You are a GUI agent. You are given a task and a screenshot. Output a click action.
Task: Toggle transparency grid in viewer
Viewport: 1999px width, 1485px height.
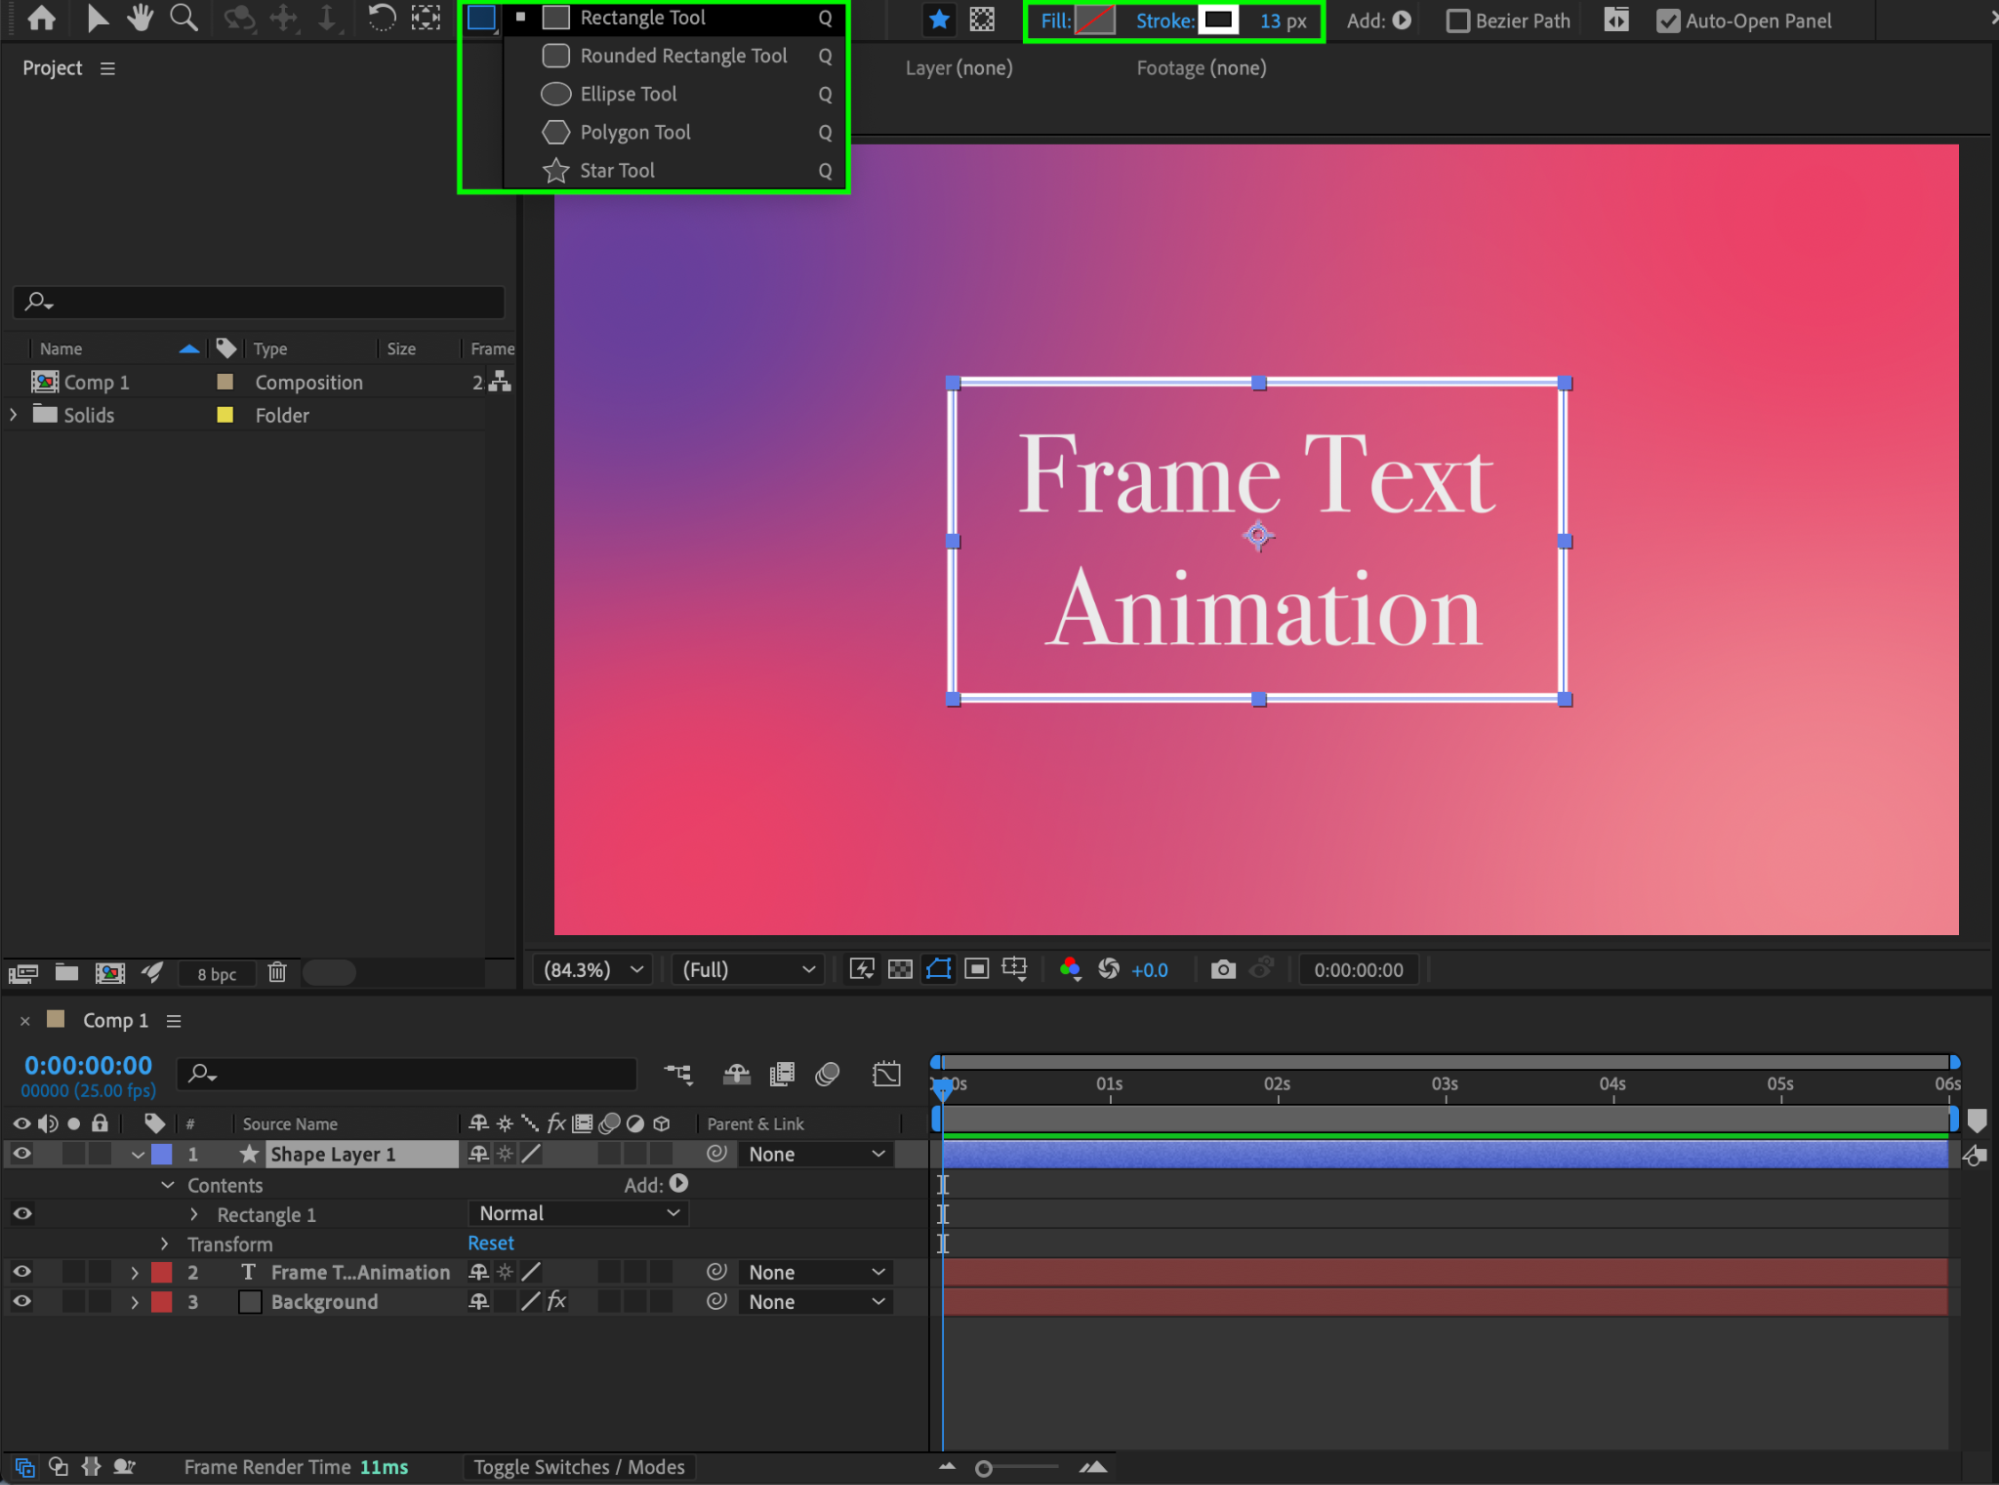point(900,969)
